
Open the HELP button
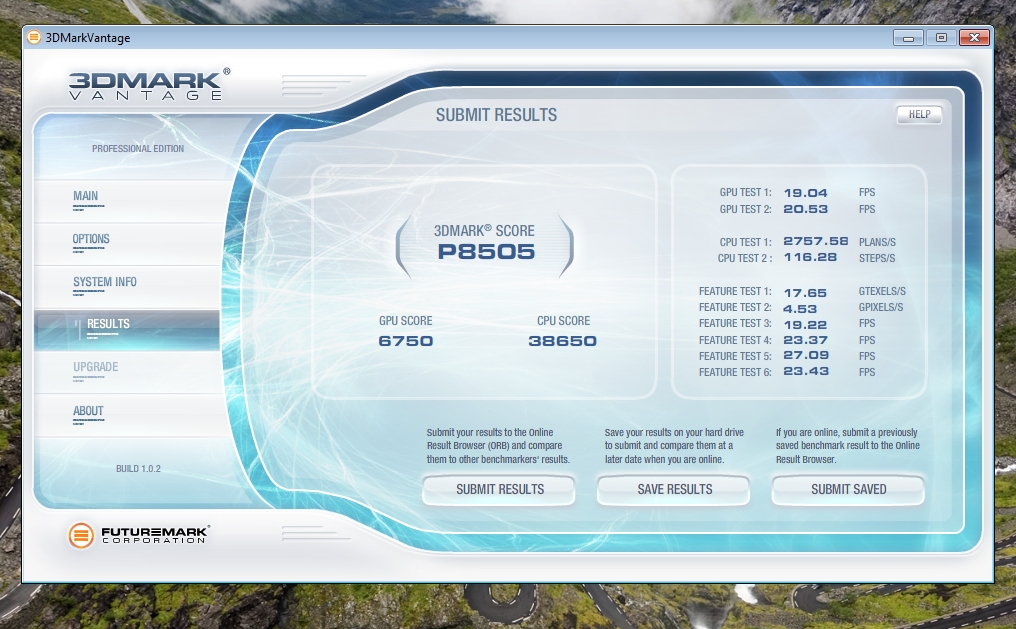919,115
